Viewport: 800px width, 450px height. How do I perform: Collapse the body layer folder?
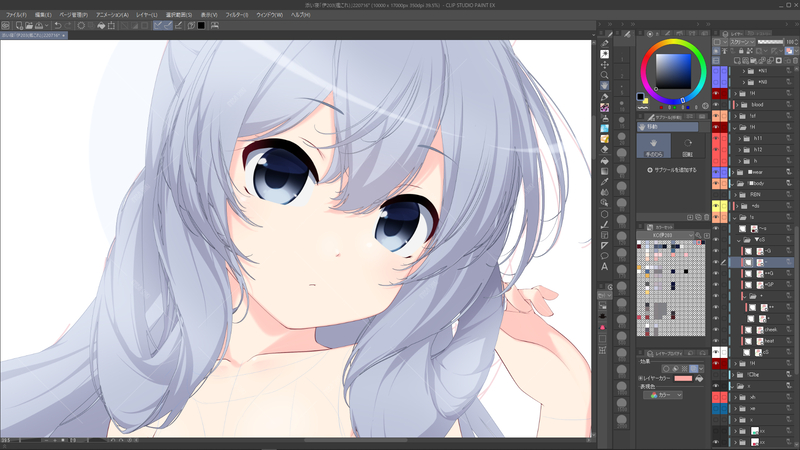pyautogui.click(x=735, y=183)
